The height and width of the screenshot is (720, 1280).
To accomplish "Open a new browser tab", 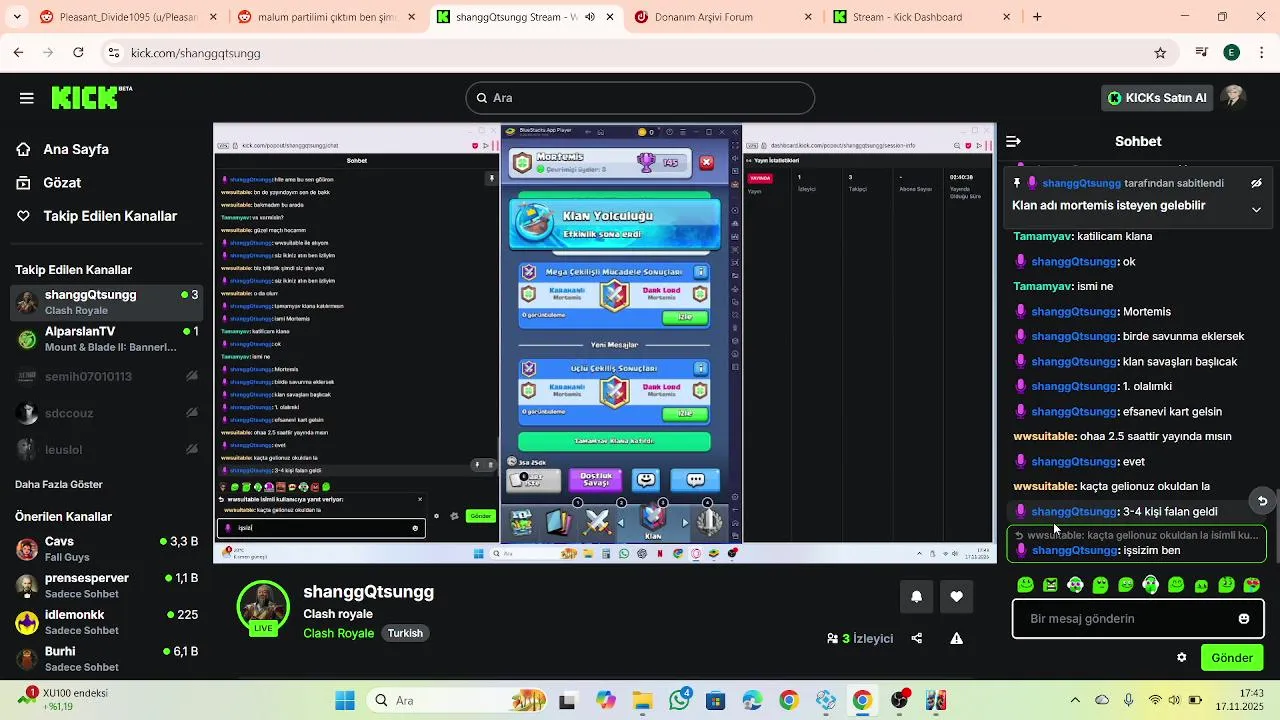I will click(x=1037, y=17).
